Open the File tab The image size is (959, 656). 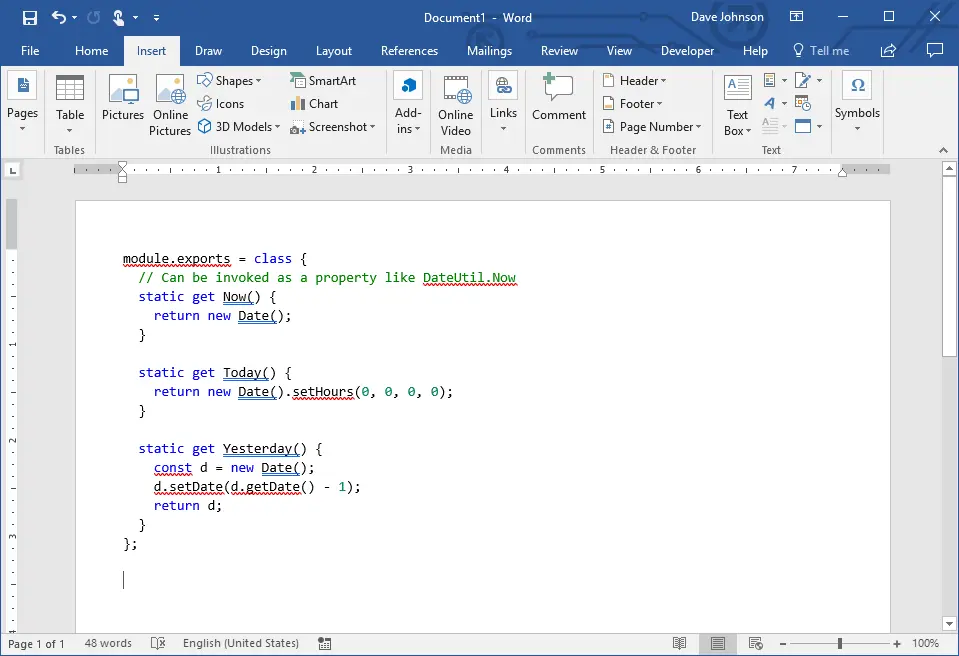point(30,51)
